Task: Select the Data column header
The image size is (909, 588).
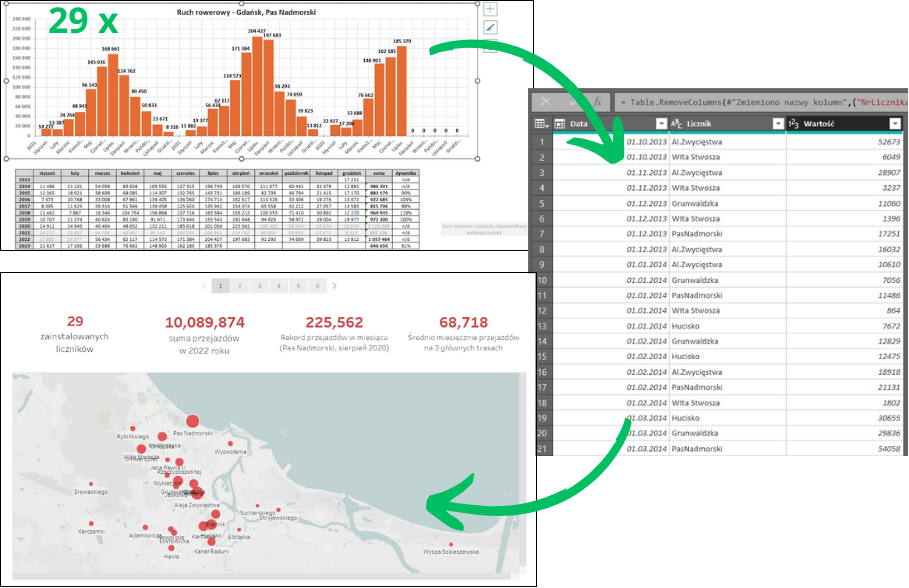Action: (x=610, y=124)
